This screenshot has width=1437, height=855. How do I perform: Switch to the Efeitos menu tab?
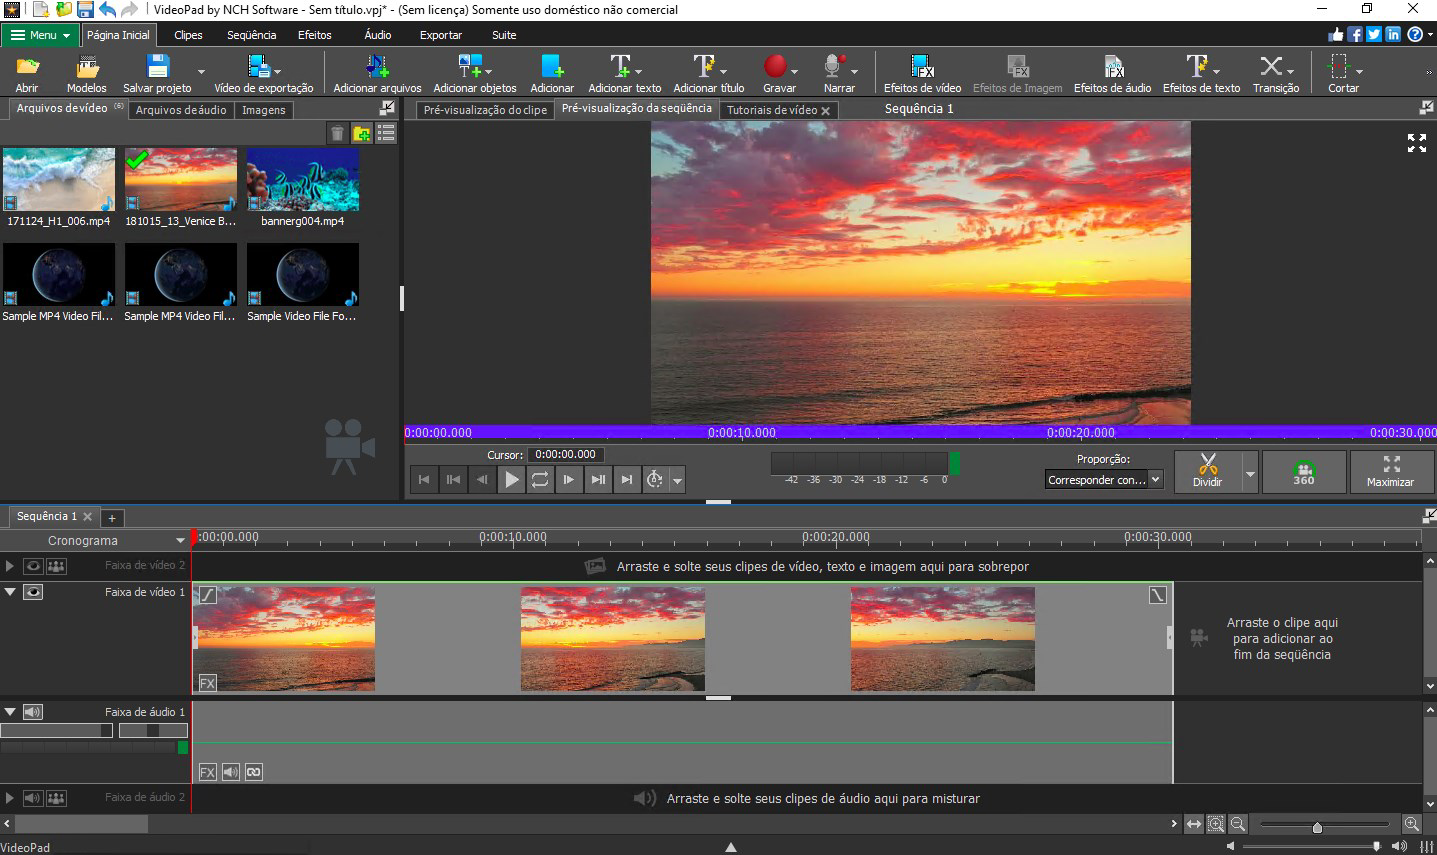314,34
